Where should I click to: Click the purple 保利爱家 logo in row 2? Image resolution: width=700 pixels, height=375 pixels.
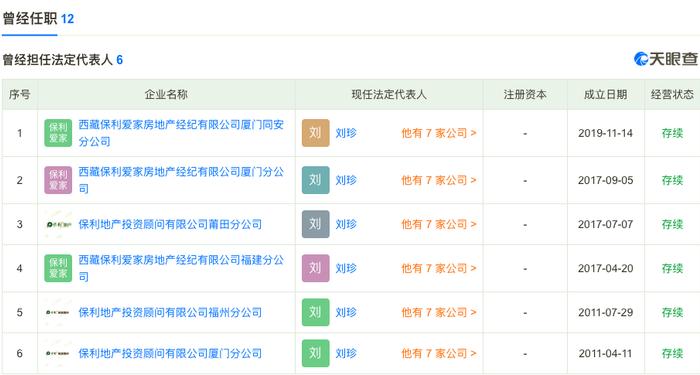(58, 180)
